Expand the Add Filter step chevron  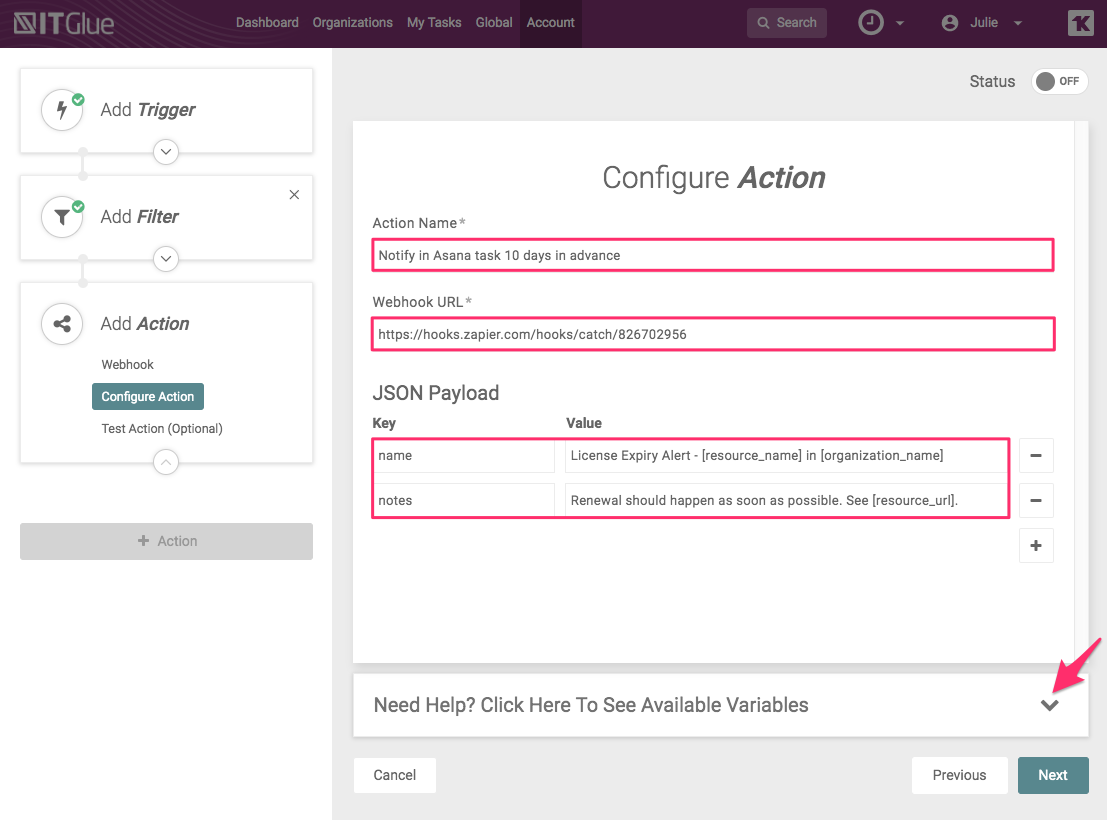pos(166,259)
